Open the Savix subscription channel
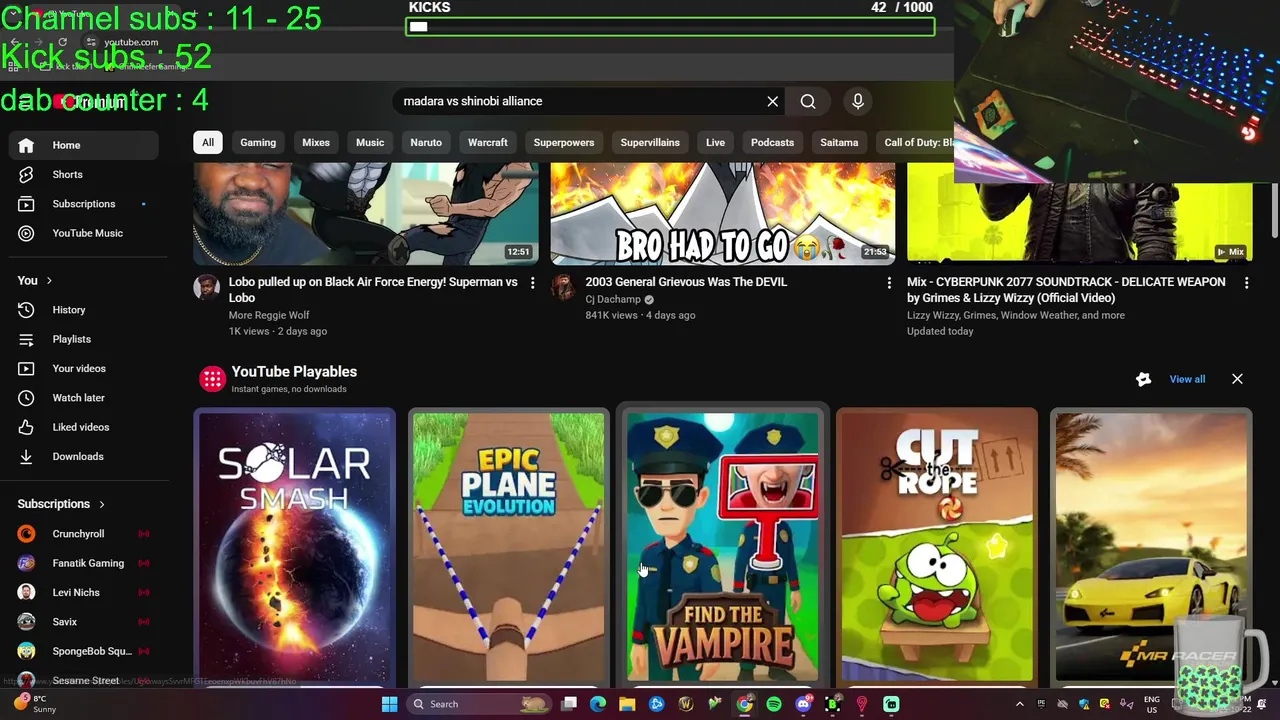The height and width of the screenshot is (720, 1280). coord(84,622)
